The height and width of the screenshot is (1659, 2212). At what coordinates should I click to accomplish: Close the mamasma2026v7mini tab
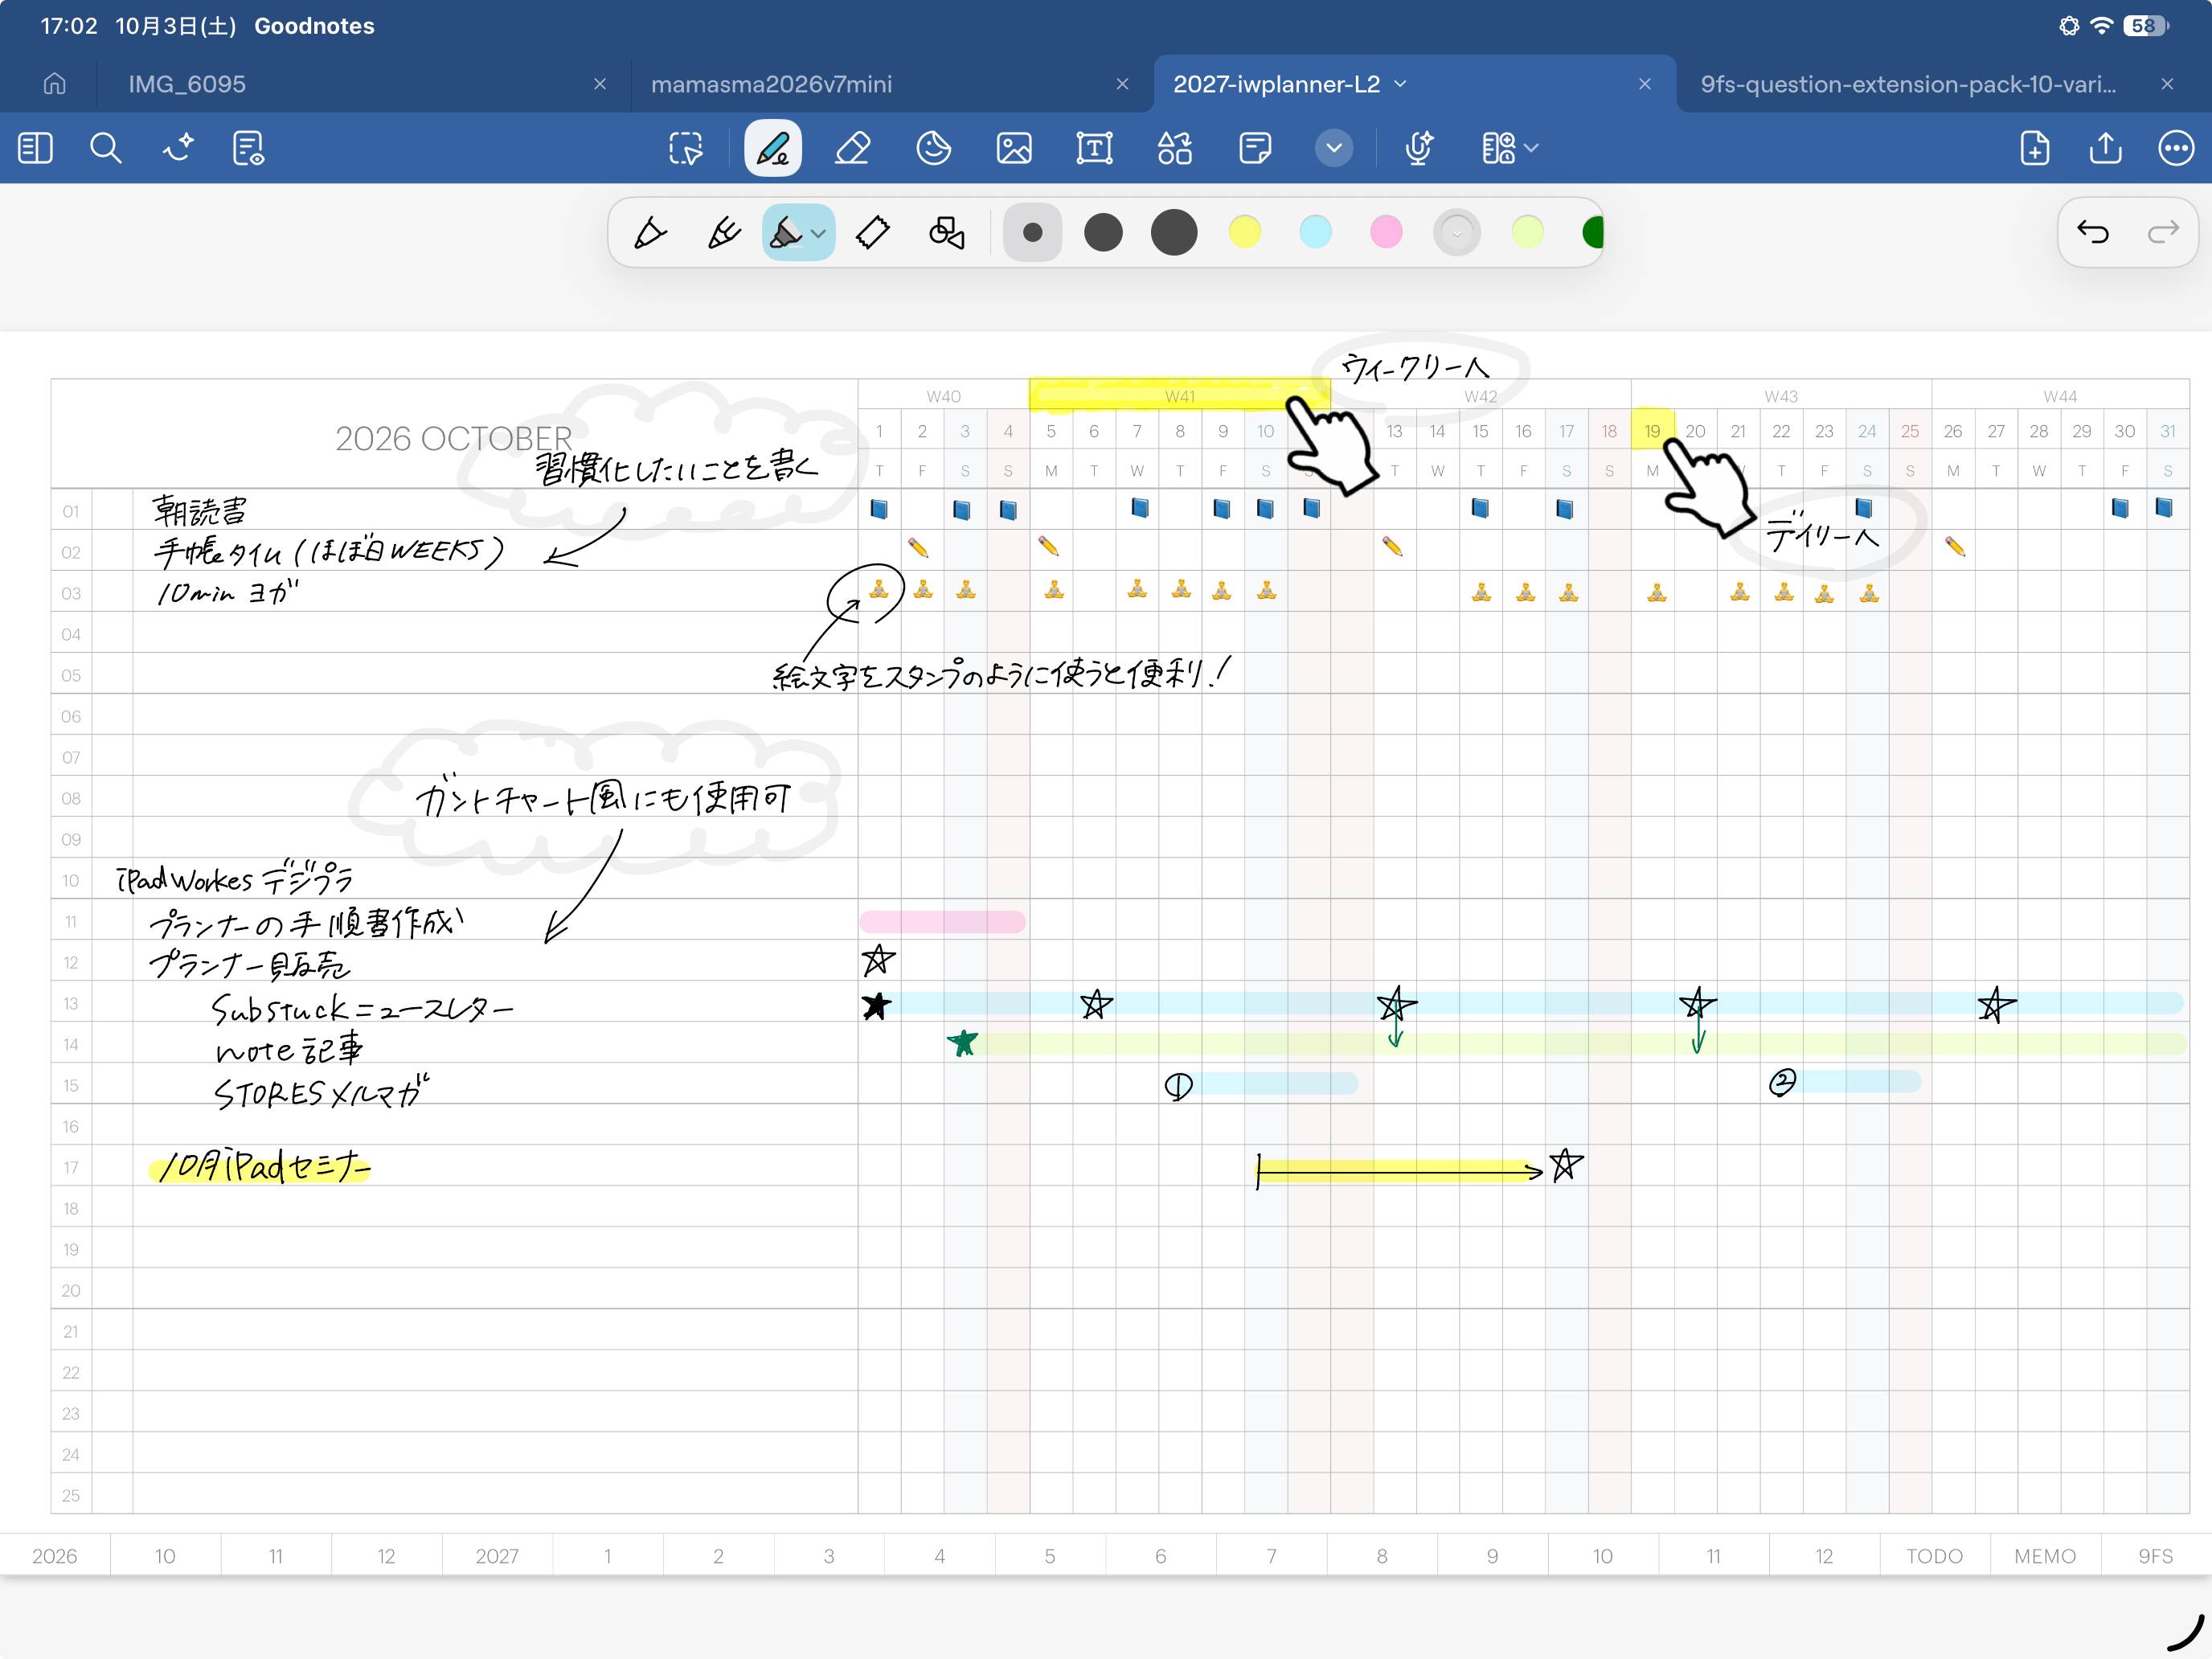(1122, 84)
